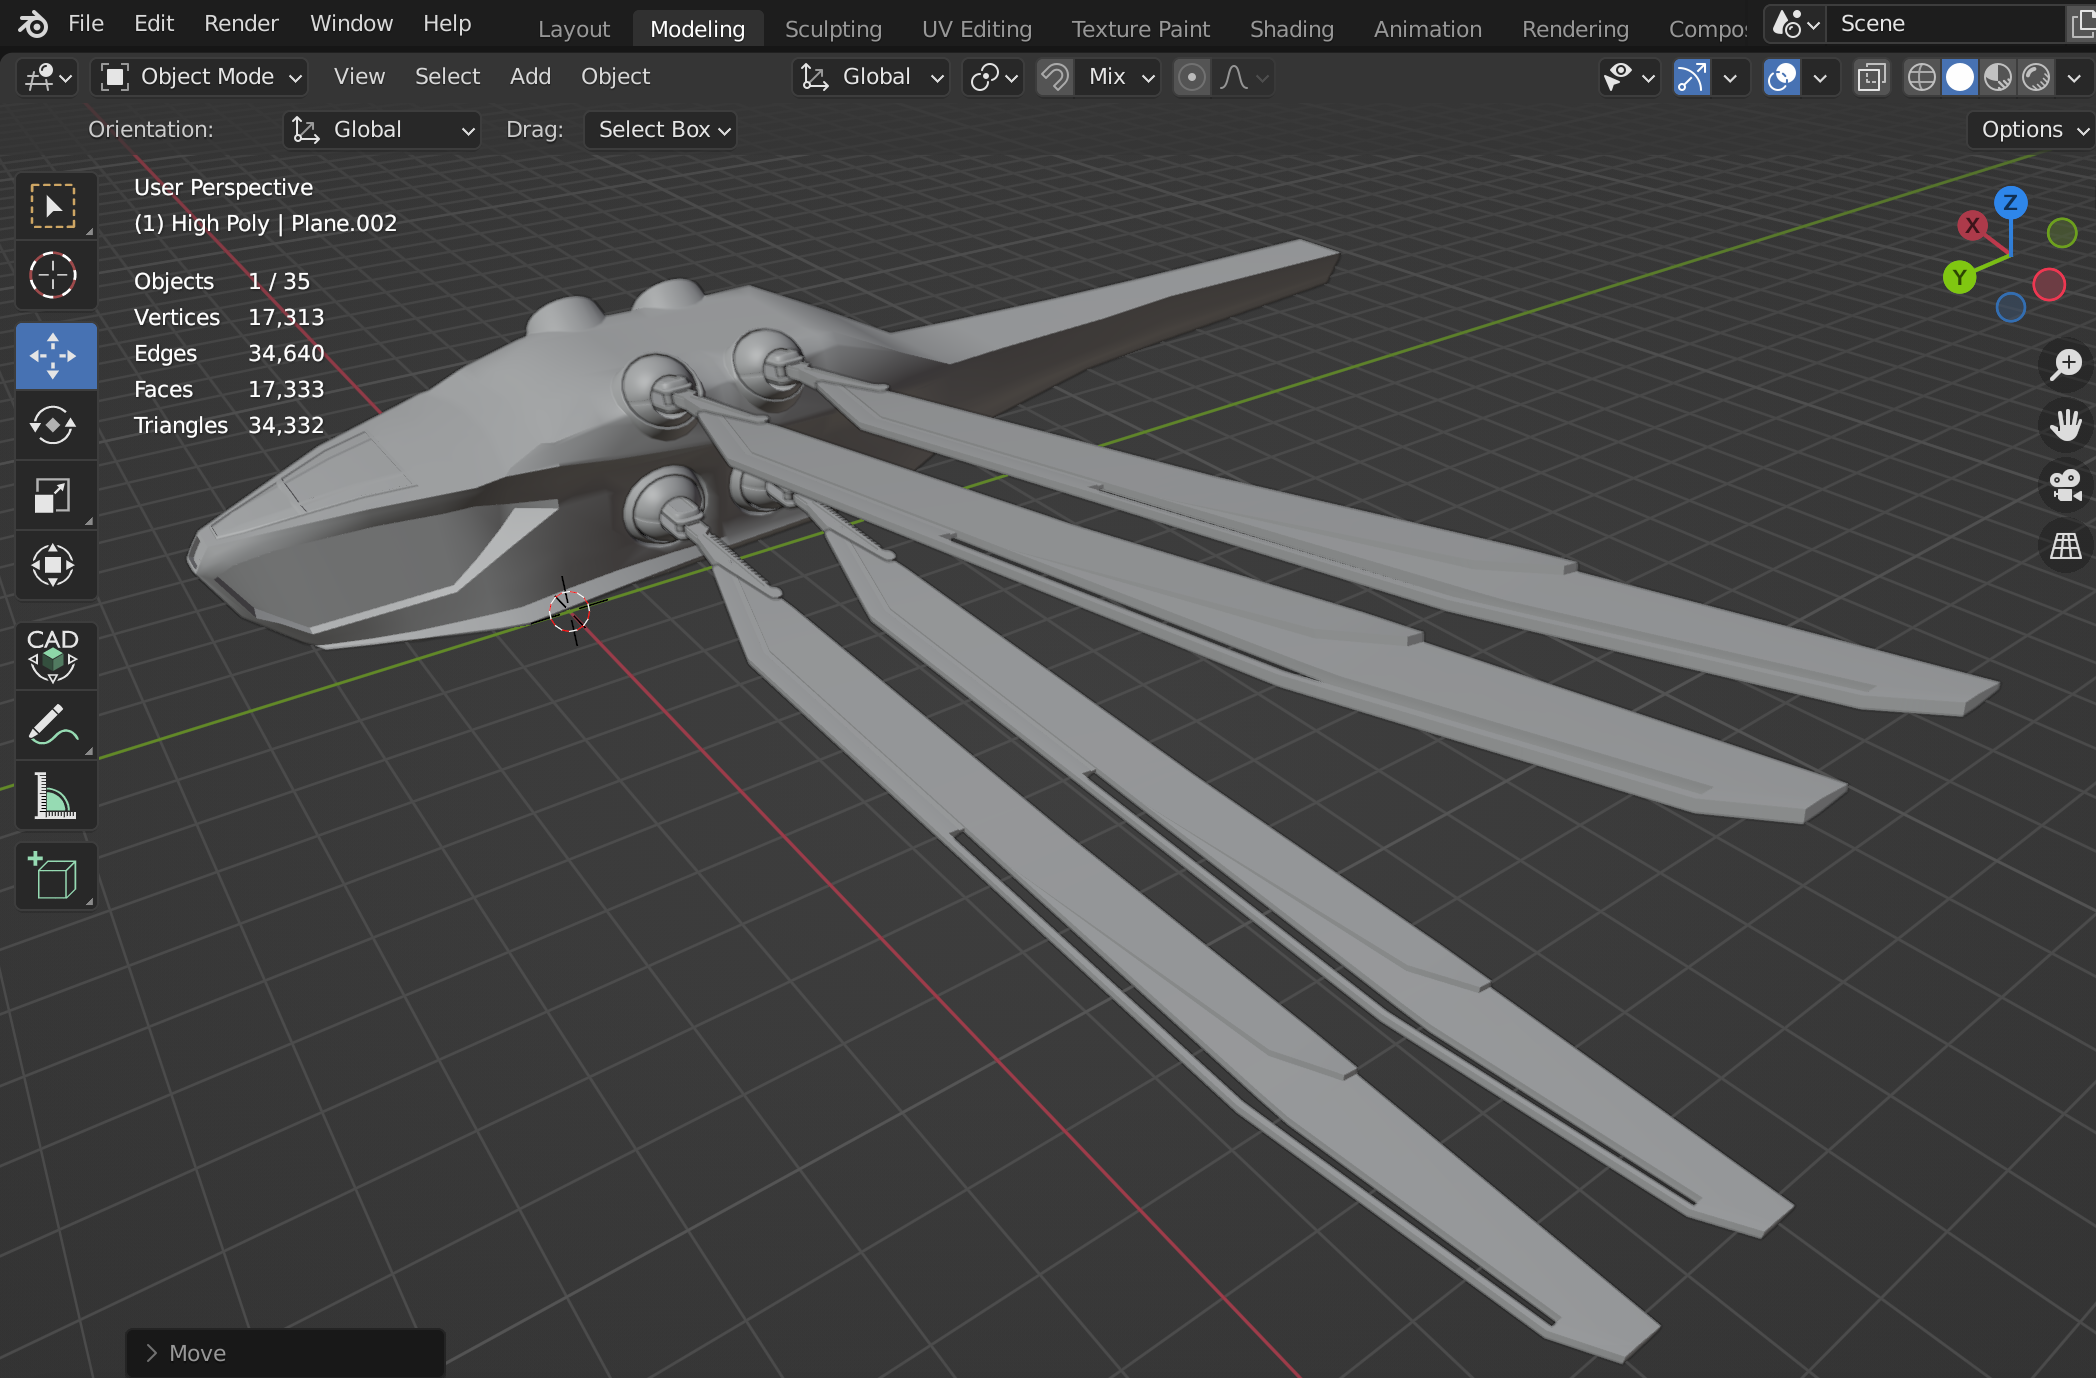Select the Cursor tool in toolbar
This screenshot has height=1378, width=2096.
53,276
